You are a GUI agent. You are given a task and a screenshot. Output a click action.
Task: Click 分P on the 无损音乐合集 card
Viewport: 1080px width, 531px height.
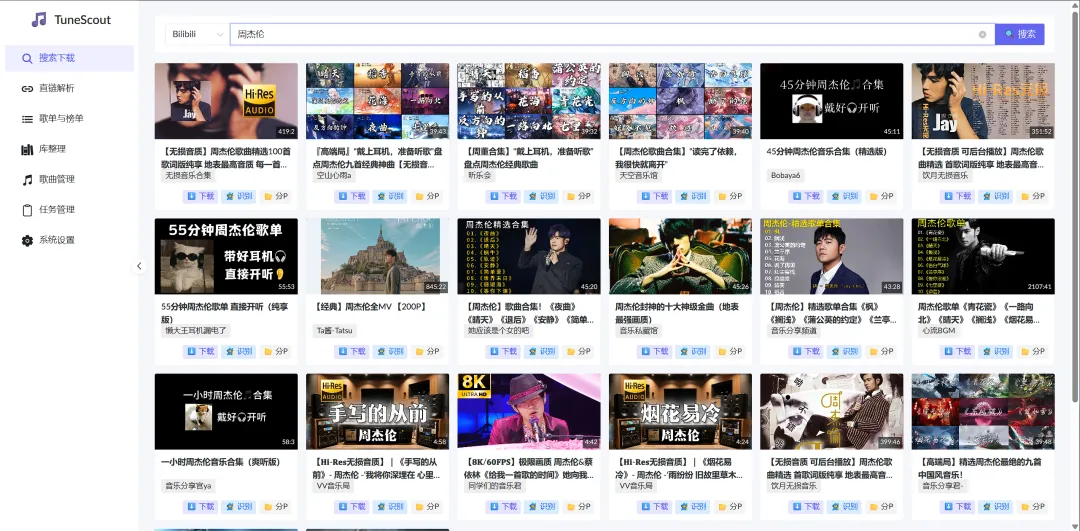276,196
